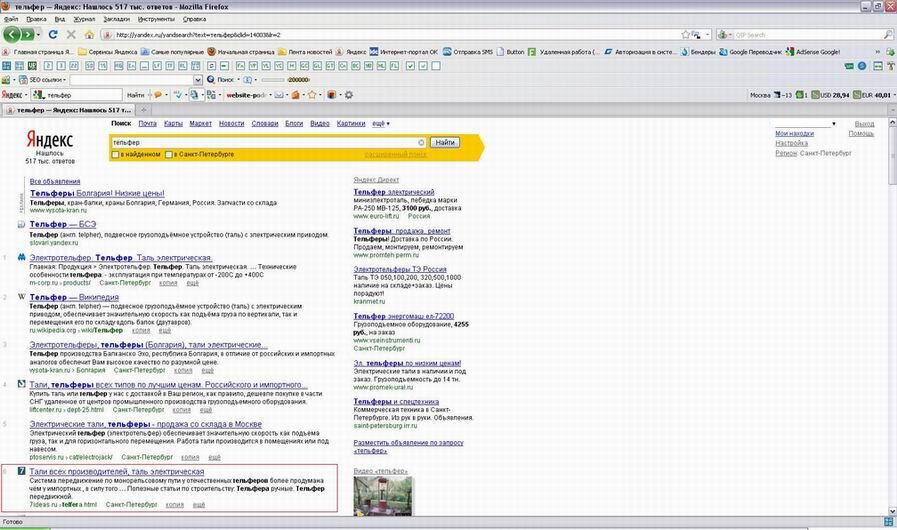Viewport: 897px width, 530px height.
Task: Click the browser Back arrow button
Action: click(12, 34)
